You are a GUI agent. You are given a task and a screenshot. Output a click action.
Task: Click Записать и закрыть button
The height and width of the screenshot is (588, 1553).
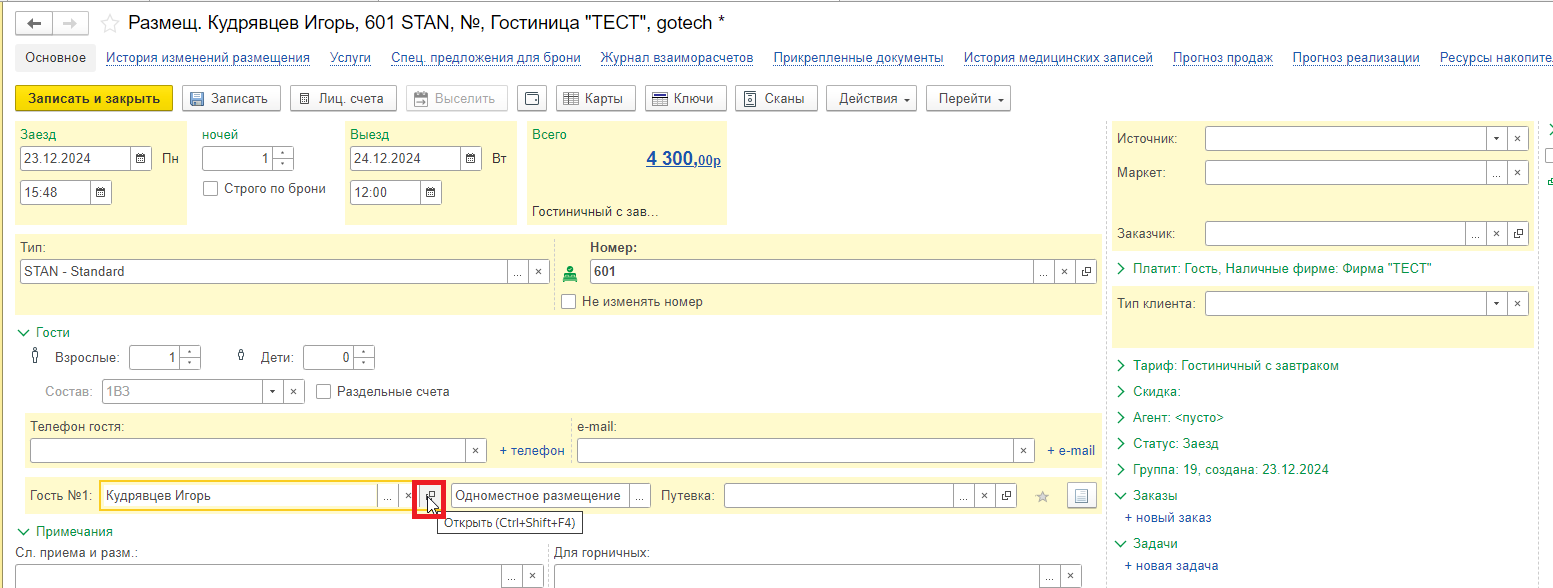[94, 98]
